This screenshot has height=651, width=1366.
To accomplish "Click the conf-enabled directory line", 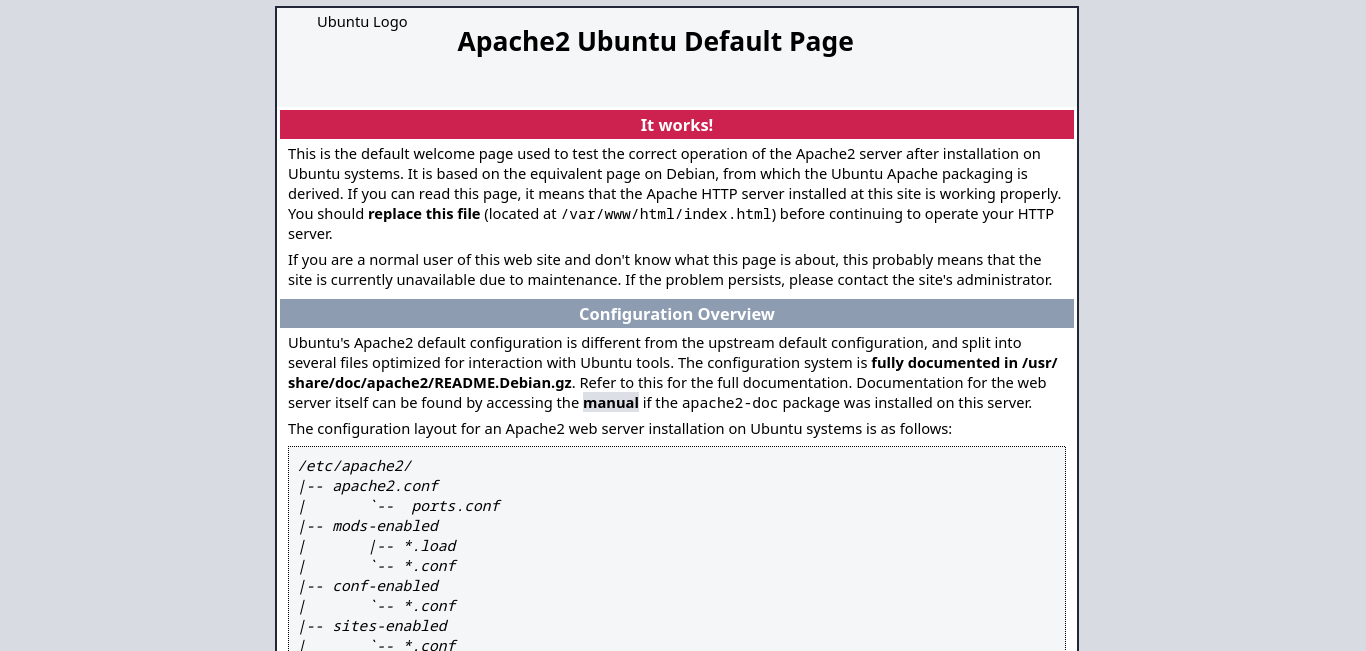I will 385,586.
